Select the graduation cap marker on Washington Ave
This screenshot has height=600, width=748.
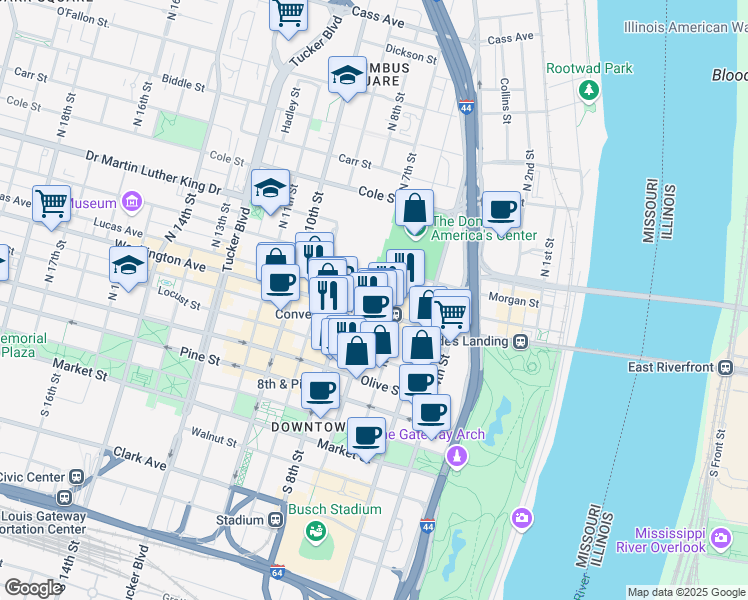128,268
